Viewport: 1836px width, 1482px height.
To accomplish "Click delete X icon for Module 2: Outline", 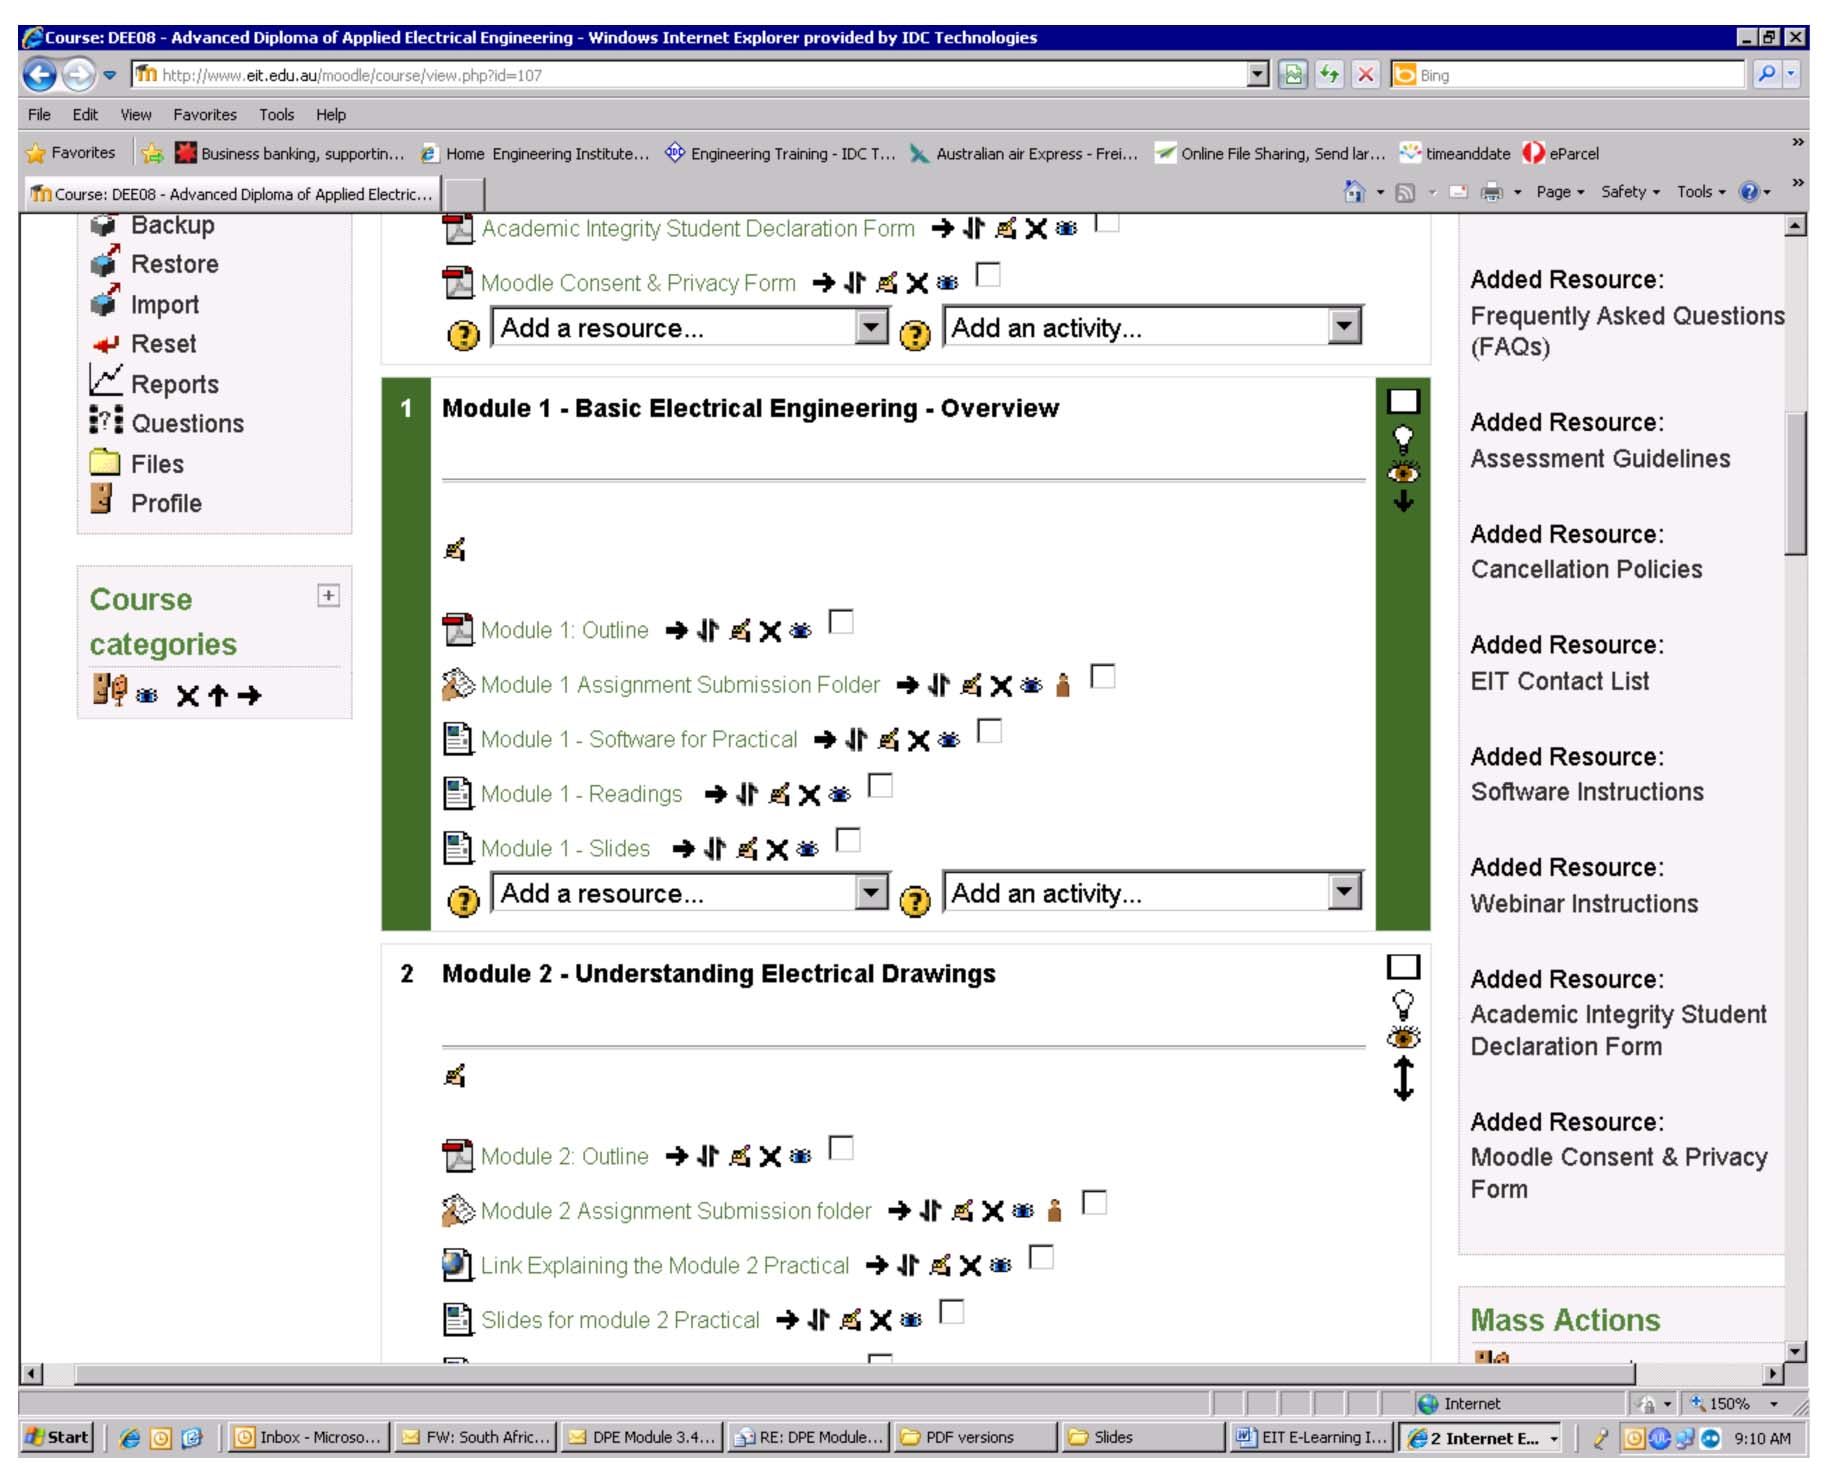I will tap(770, 1158).
